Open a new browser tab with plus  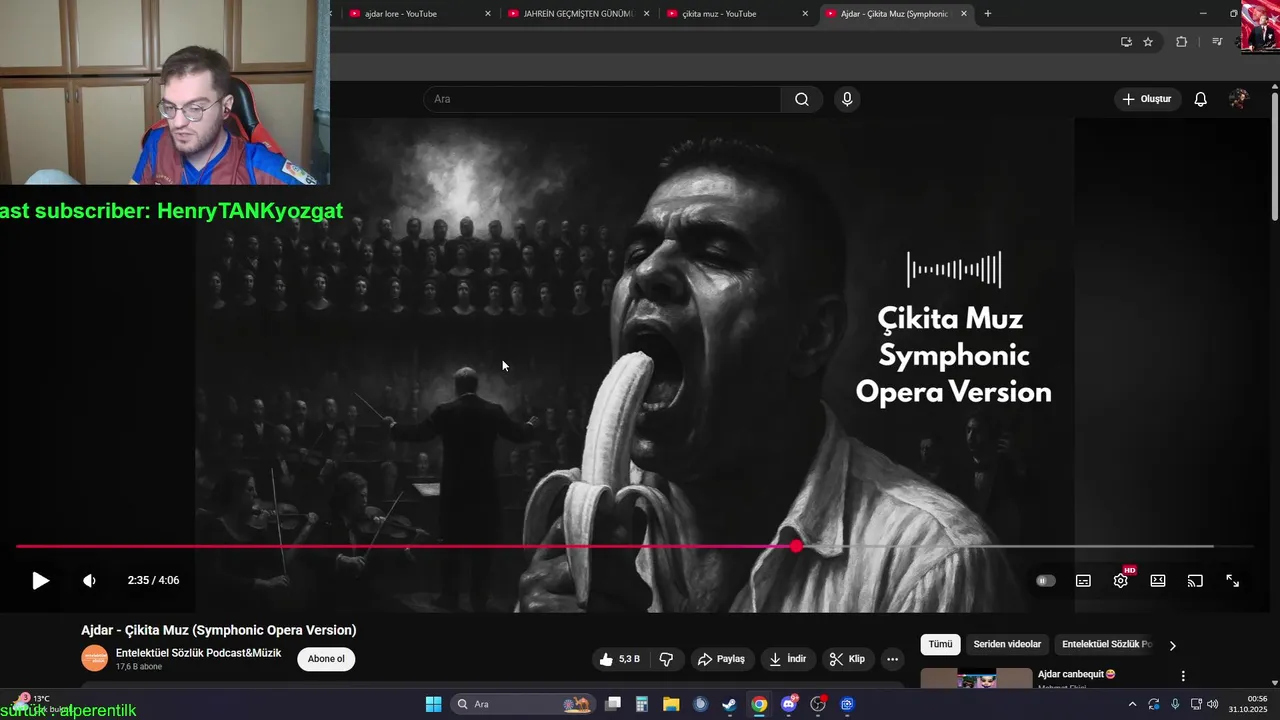pyautogui.click(x=988, y=14)
